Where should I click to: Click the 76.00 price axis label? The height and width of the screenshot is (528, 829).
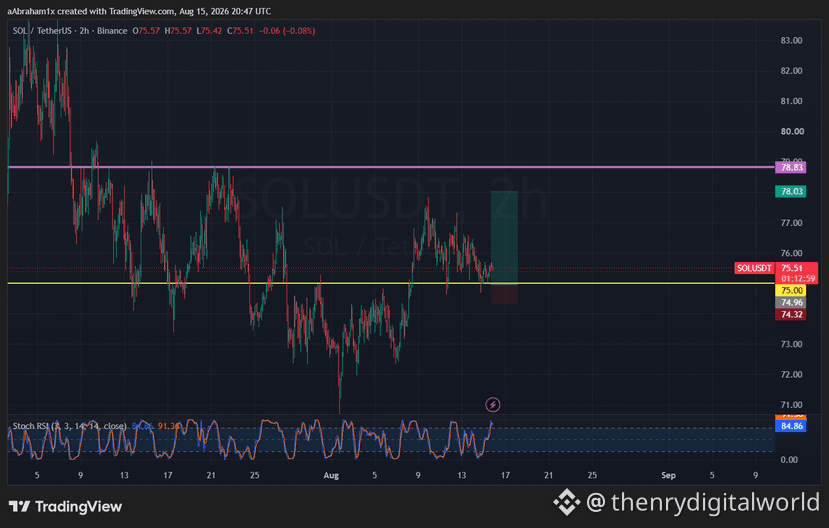pos(791,253)
